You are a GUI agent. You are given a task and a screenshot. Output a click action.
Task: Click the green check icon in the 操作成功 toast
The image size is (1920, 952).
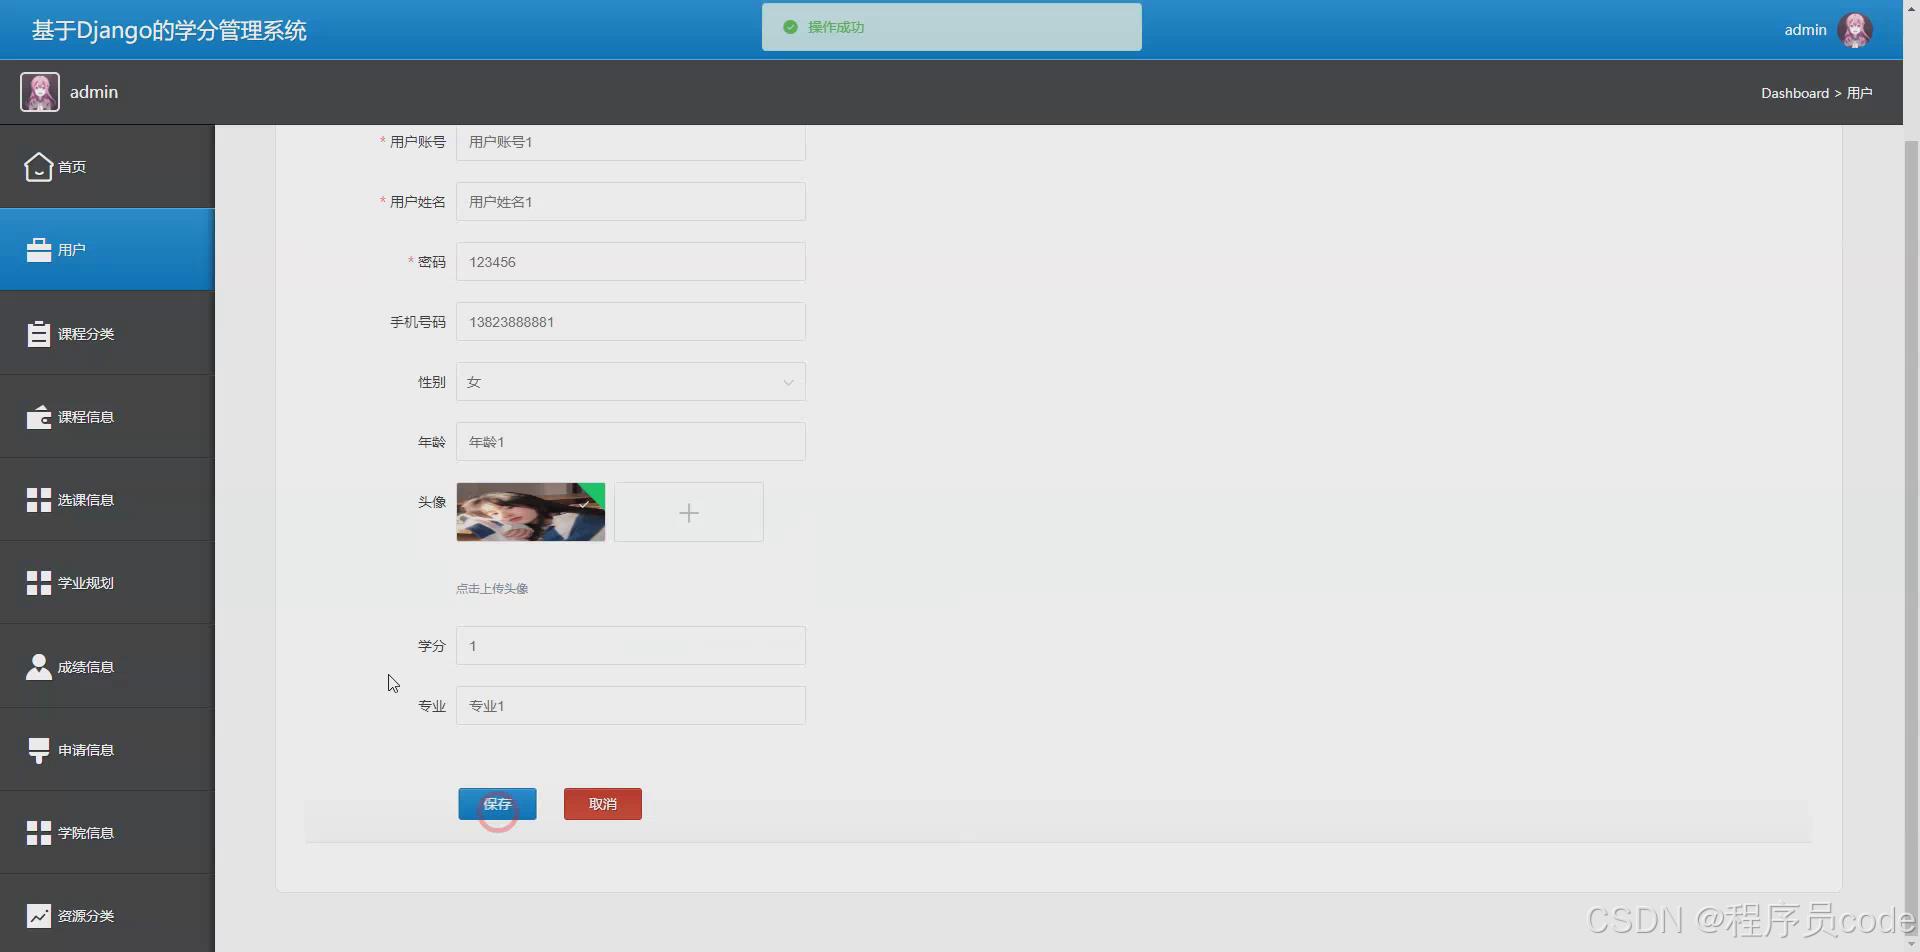[790, 27]
